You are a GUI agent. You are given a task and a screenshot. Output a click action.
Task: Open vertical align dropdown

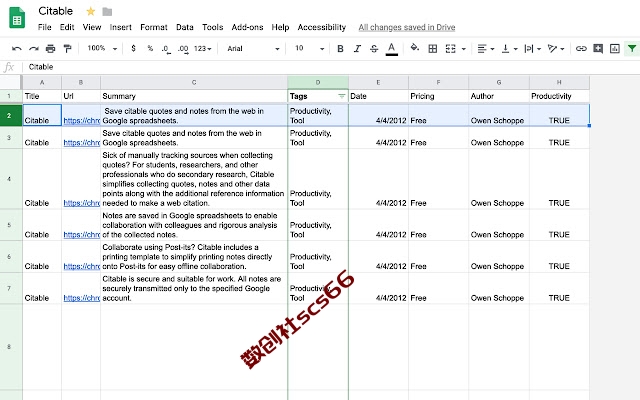[x=509, y=49]
